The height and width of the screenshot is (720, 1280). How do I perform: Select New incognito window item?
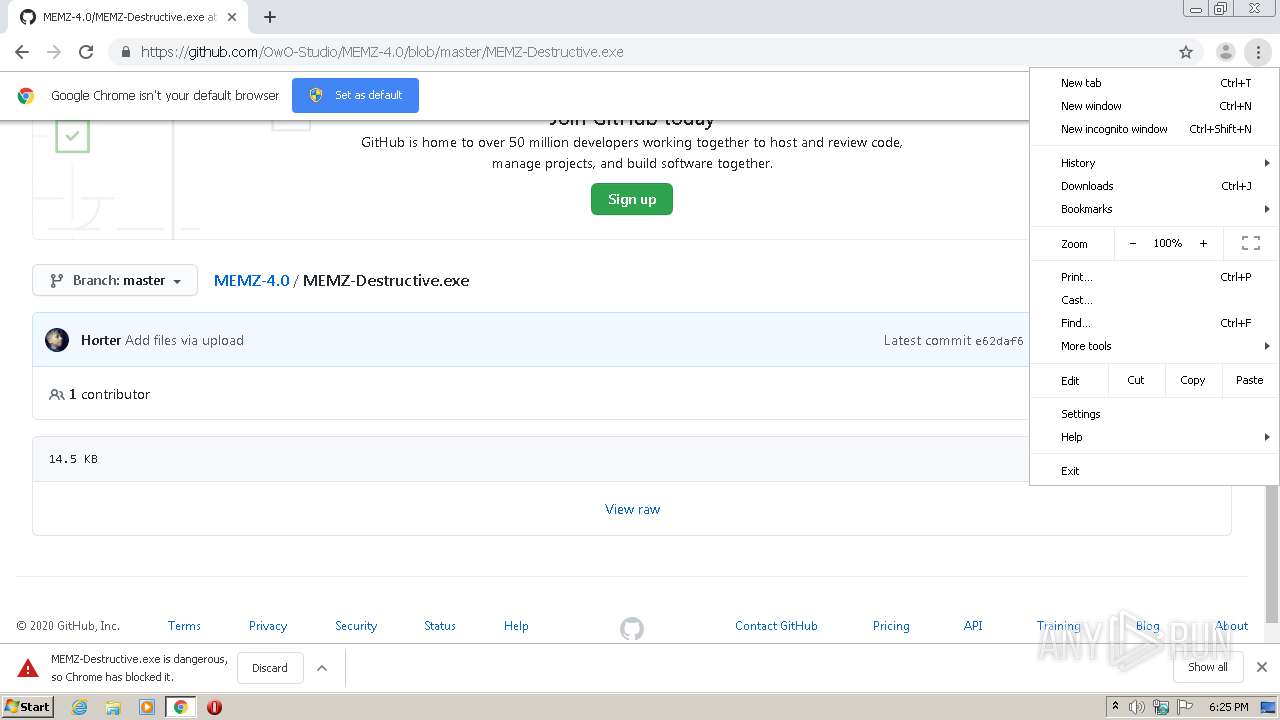click(x=1154, y=129)
